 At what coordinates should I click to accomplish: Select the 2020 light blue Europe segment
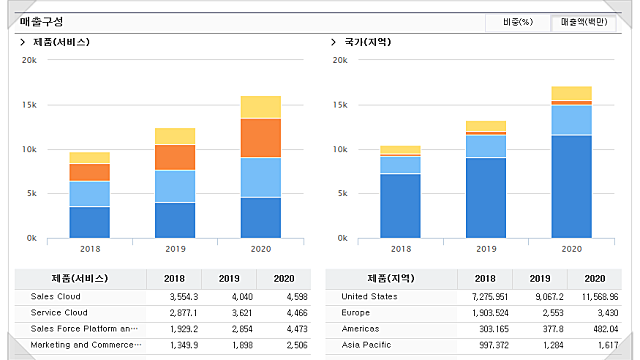point(571,120)
